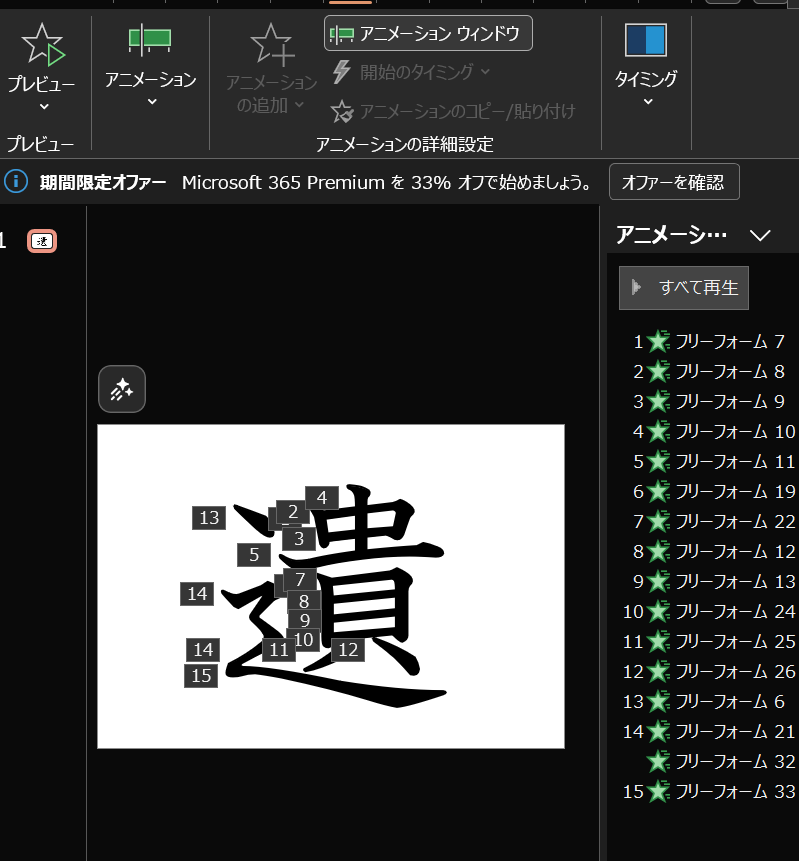Click animation tag 4 on slide

pos(322,498)
